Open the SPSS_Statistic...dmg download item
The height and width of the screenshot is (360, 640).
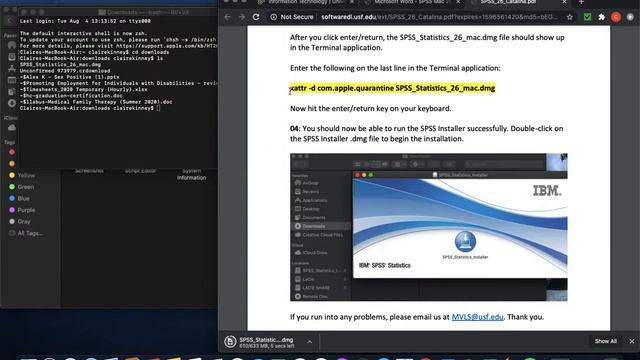[266, 342]
